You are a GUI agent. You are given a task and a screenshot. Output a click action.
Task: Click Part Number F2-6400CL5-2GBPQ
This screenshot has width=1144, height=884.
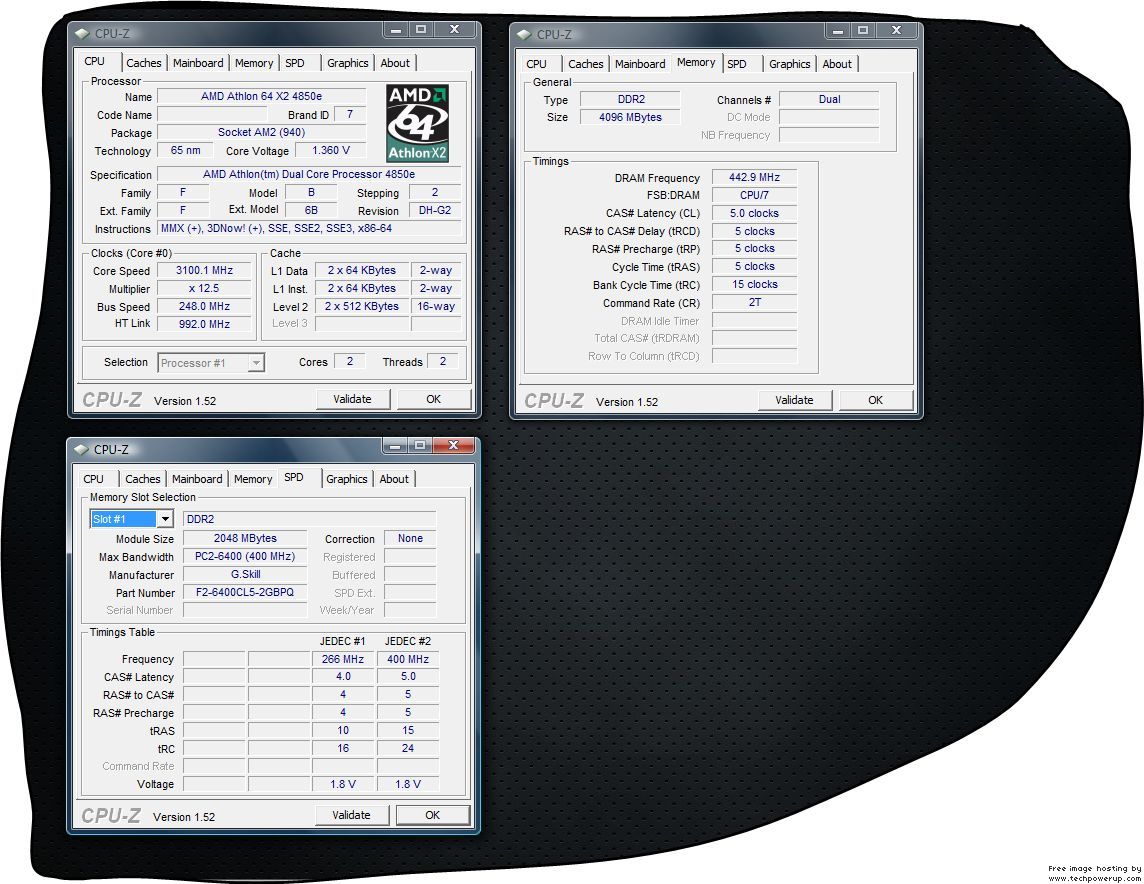pos(245,592)
